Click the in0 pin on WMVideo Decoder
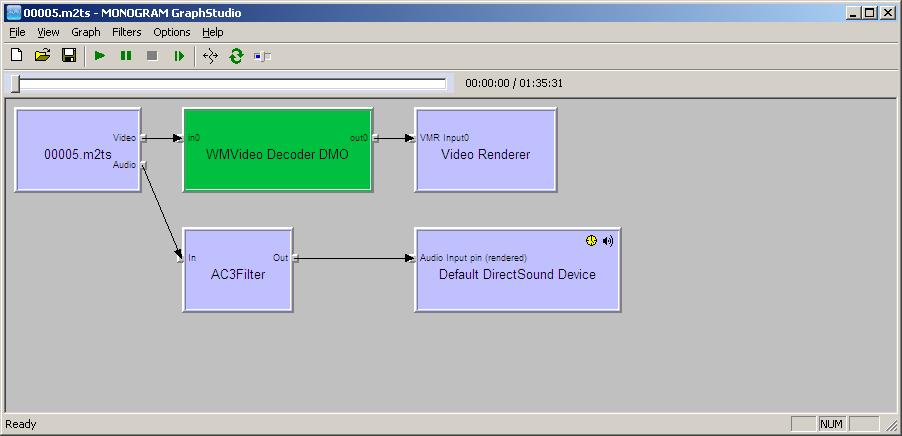Viewport: 902px width, 436px height. (180, 138)
